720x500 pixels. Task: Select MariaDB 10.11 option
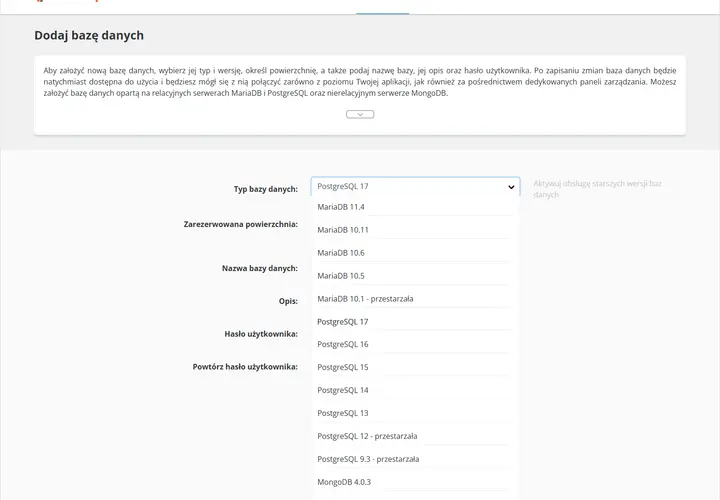coord(415,230)
